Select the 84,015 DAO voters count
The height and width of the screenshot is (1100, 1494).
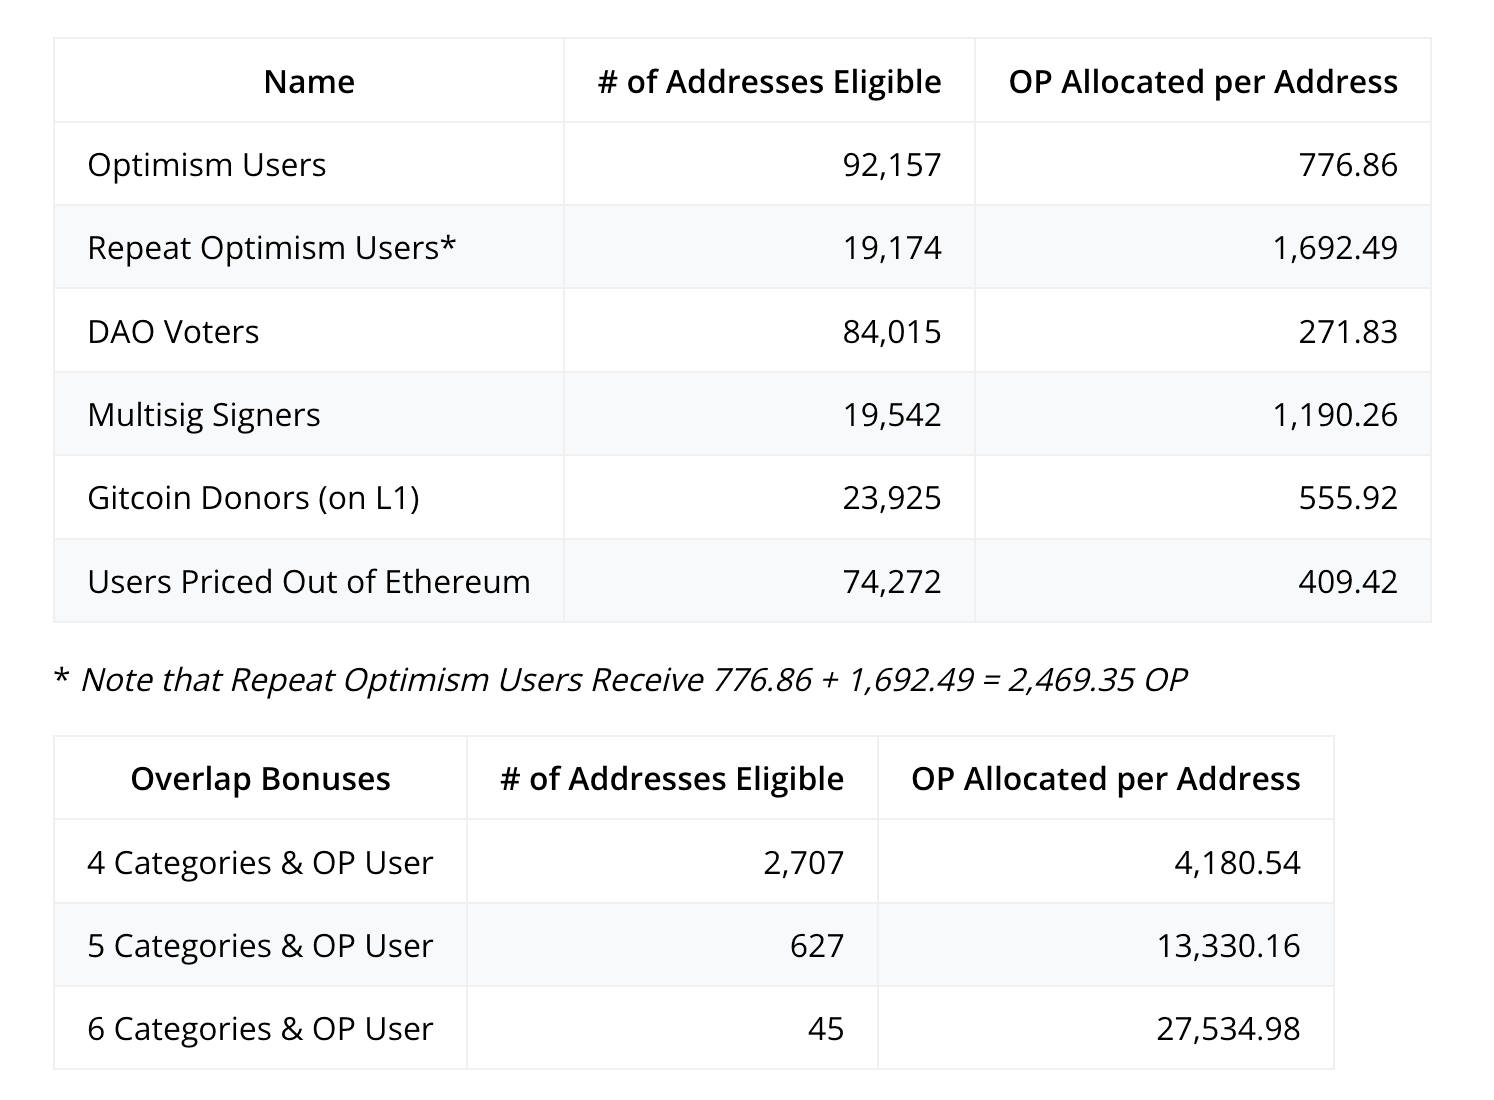[892, 332]
